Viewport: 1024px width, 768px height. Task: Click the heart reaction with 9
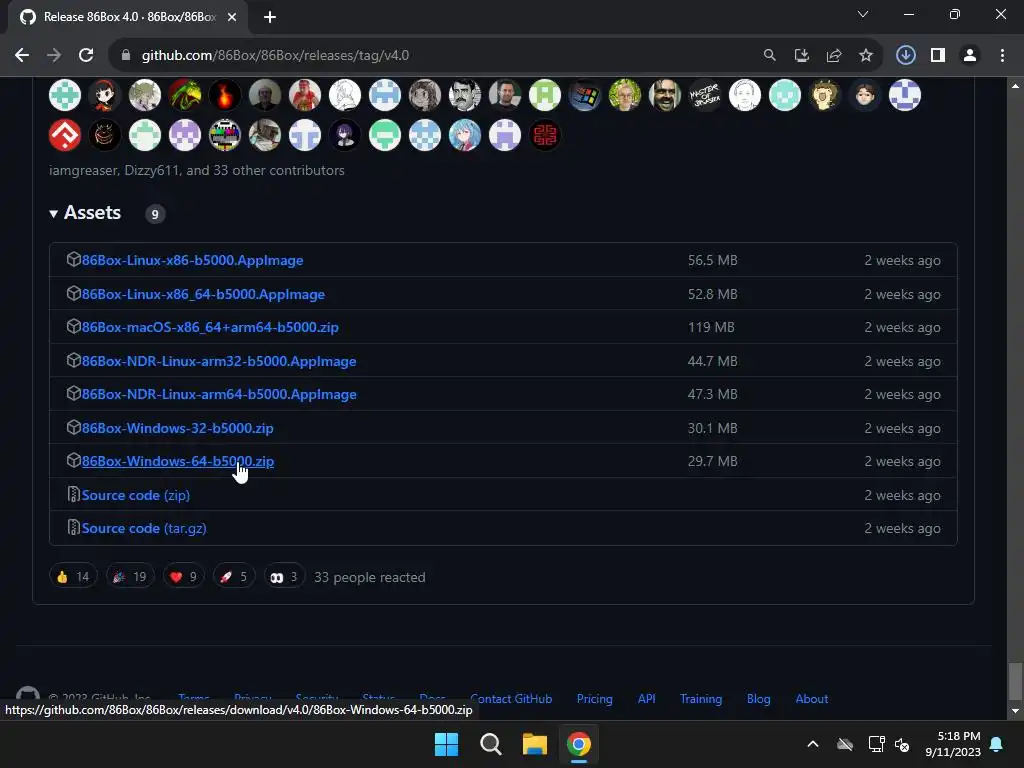pos(184,576)
